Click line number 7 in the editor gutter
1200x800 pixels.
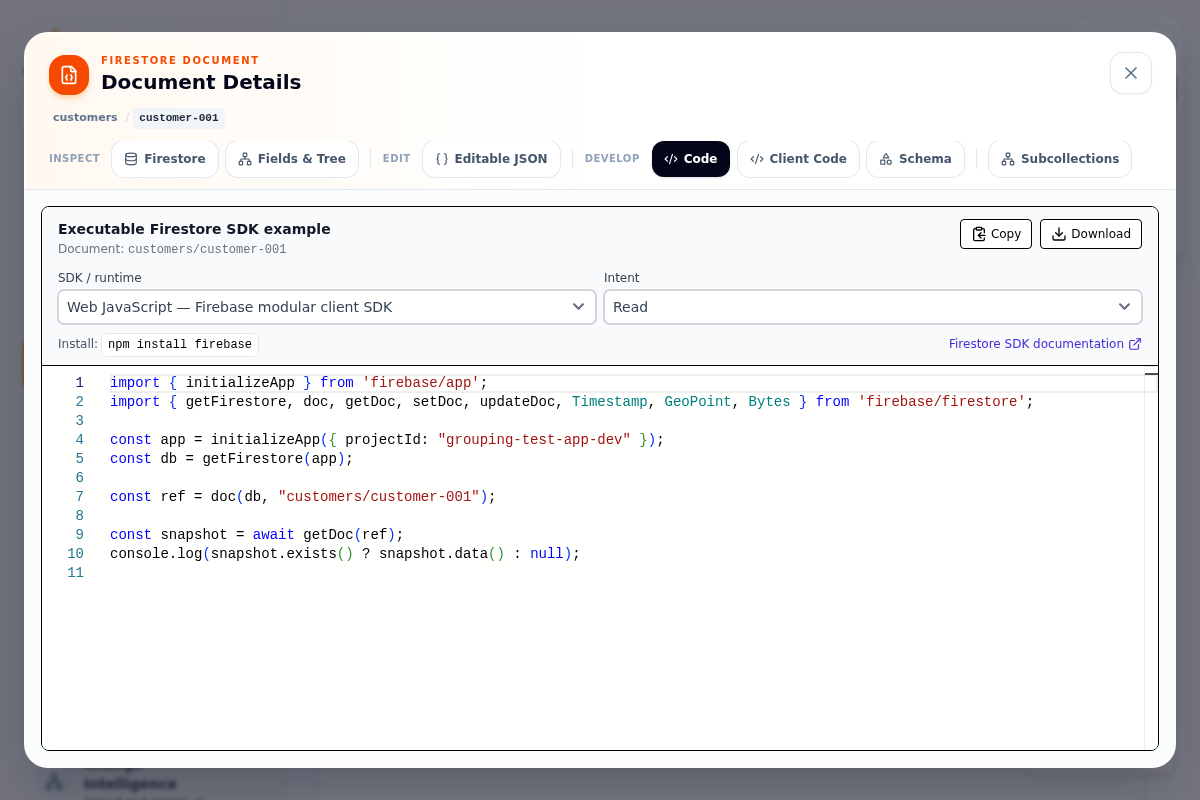80,497
